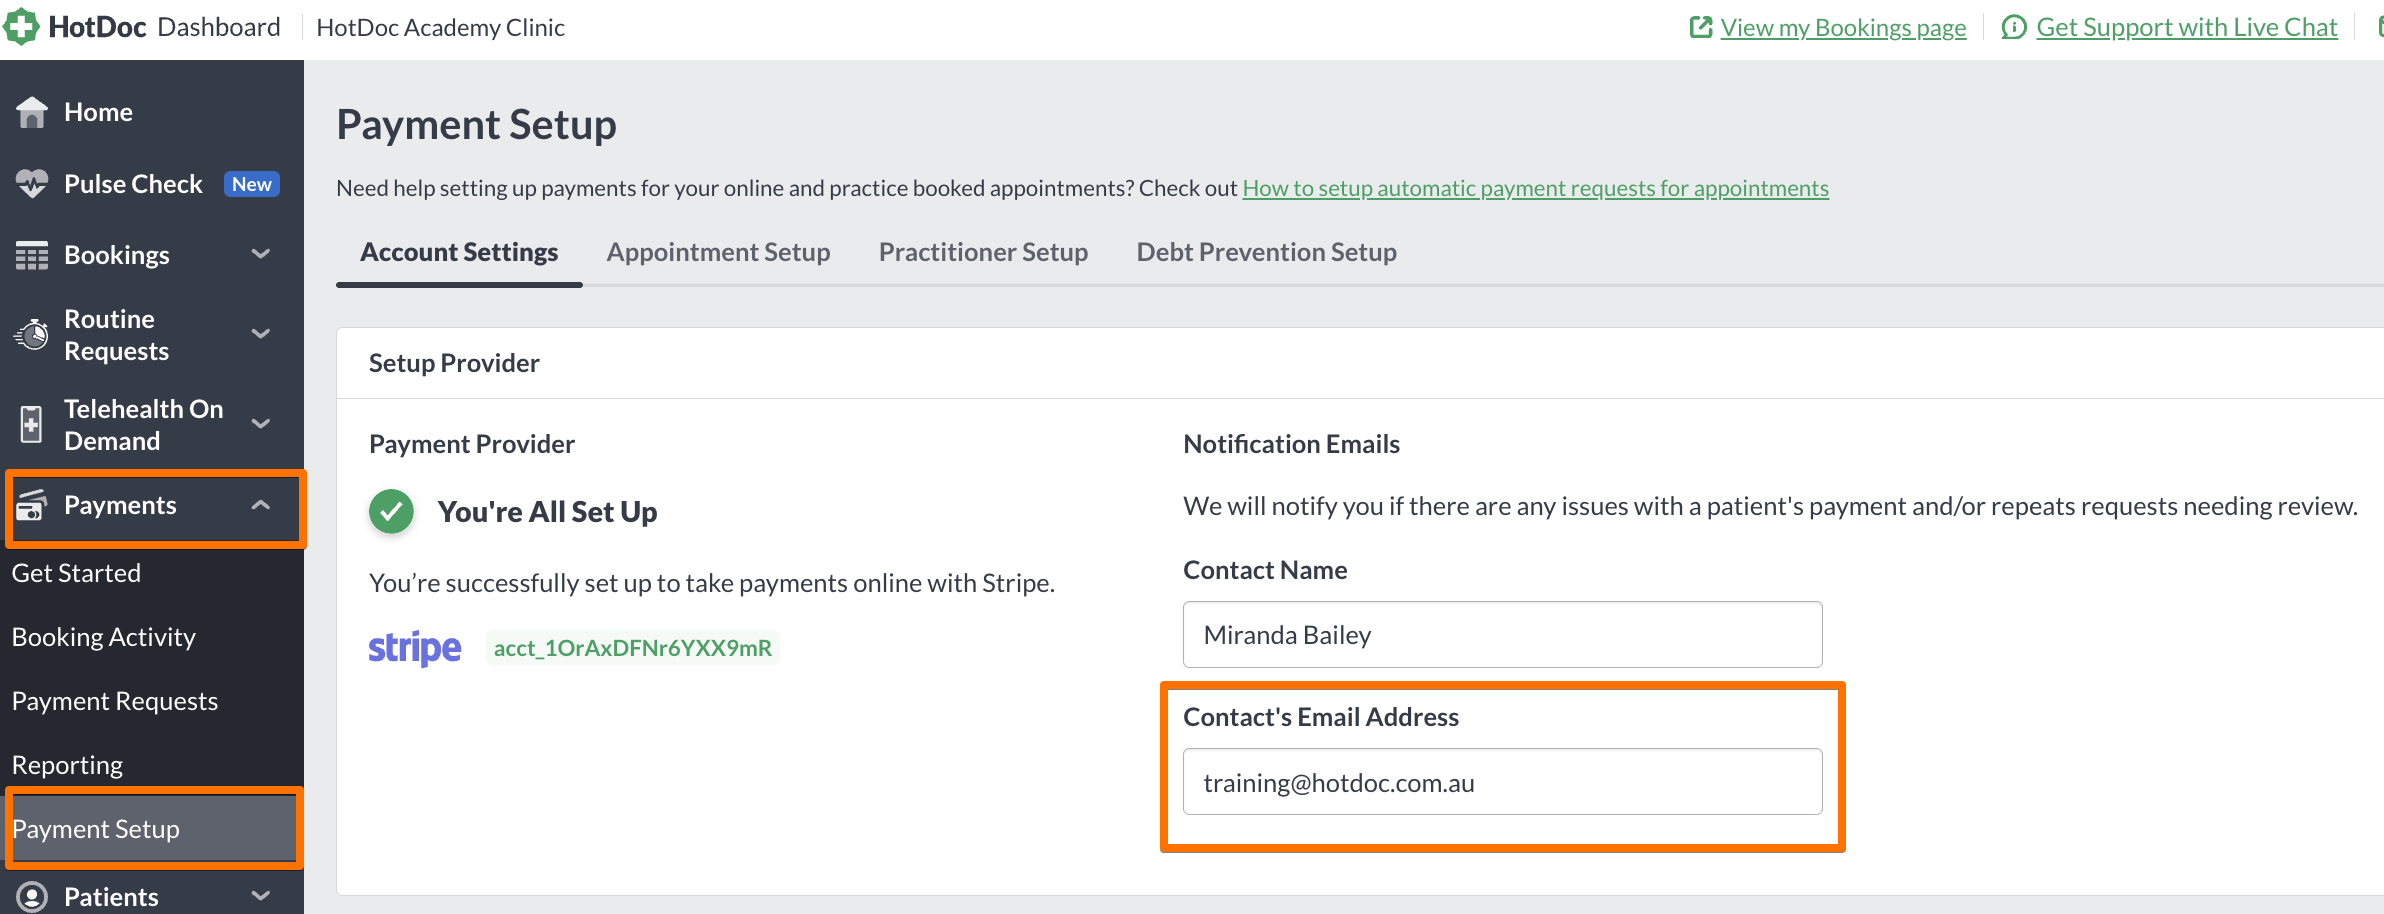Click the Contact's Email Address label
This screenshot has height=914, width=2384.
point(1320,717)
